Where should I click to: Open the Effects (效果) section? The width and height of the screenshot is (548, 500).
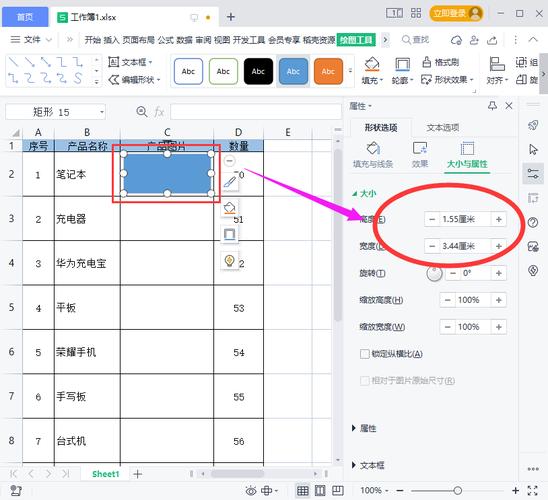click(420, 155)
